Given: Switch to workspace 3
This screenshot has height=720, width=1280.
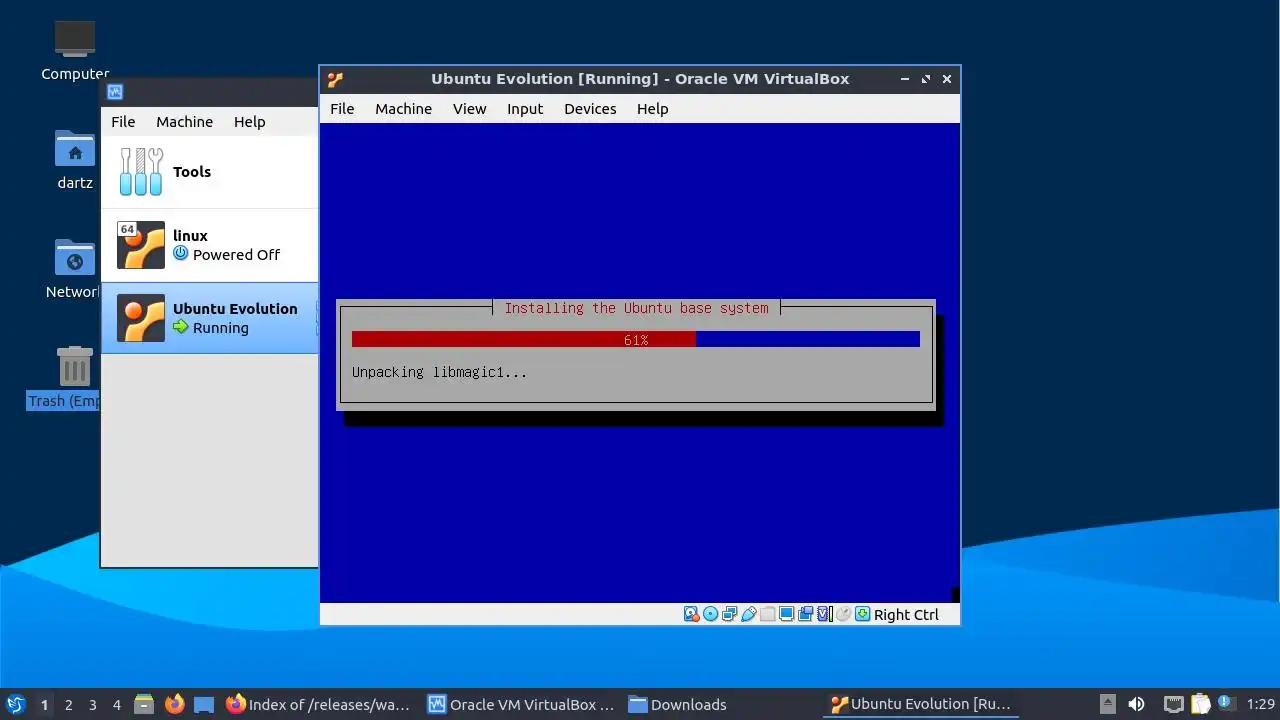Looking at the screenshot, I should pos(93,705).
